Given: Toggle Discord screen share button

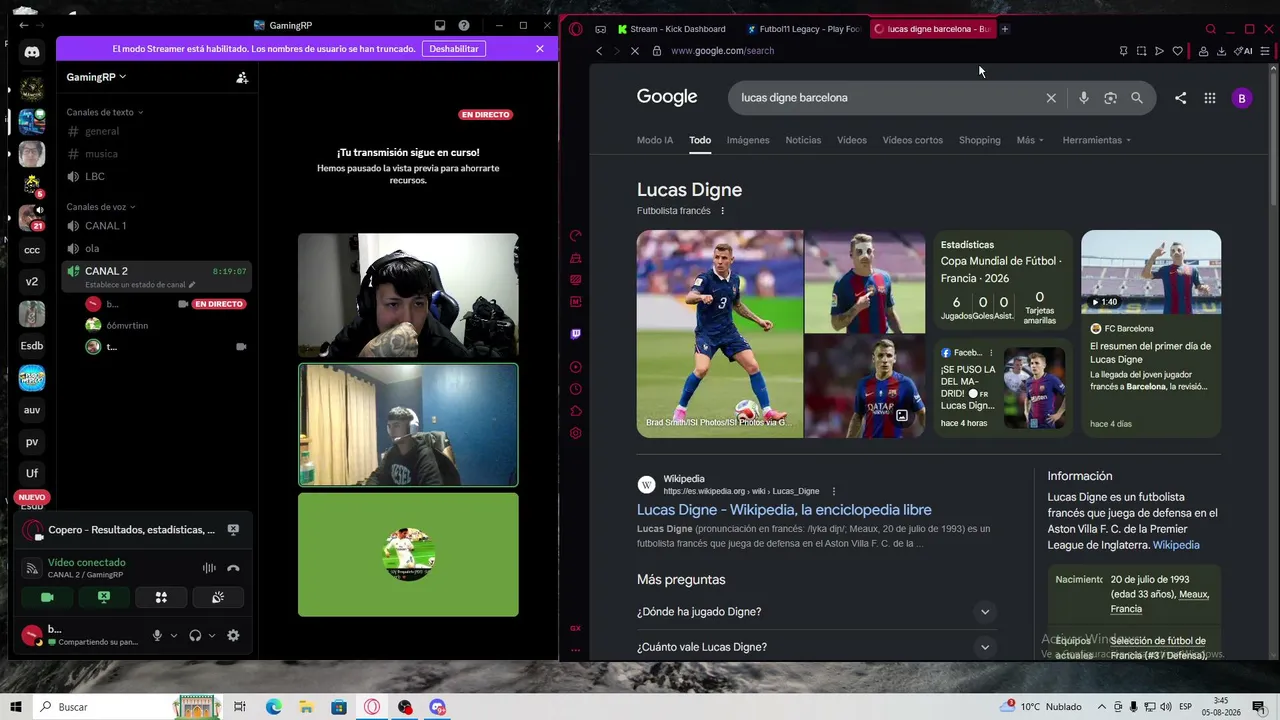Looking at the screenshot, I should pyautogui.click(x=104, y=597).
